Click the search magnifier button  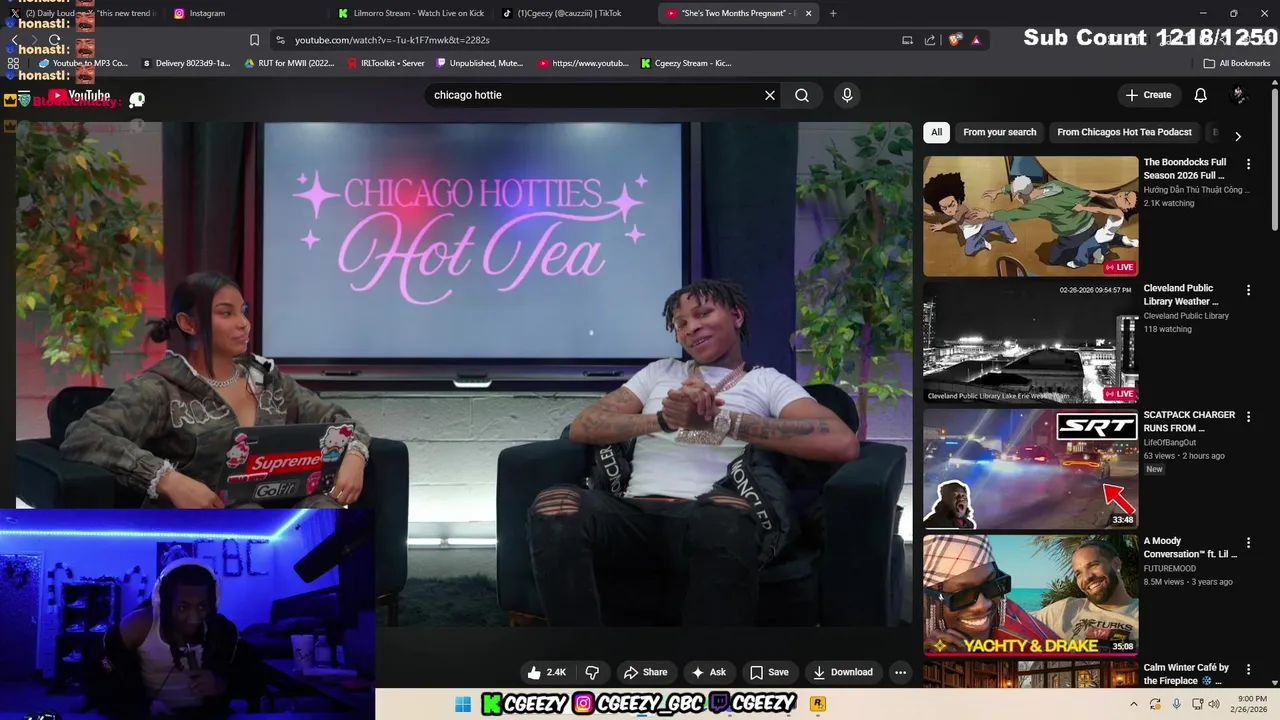(x=802, y=95)
